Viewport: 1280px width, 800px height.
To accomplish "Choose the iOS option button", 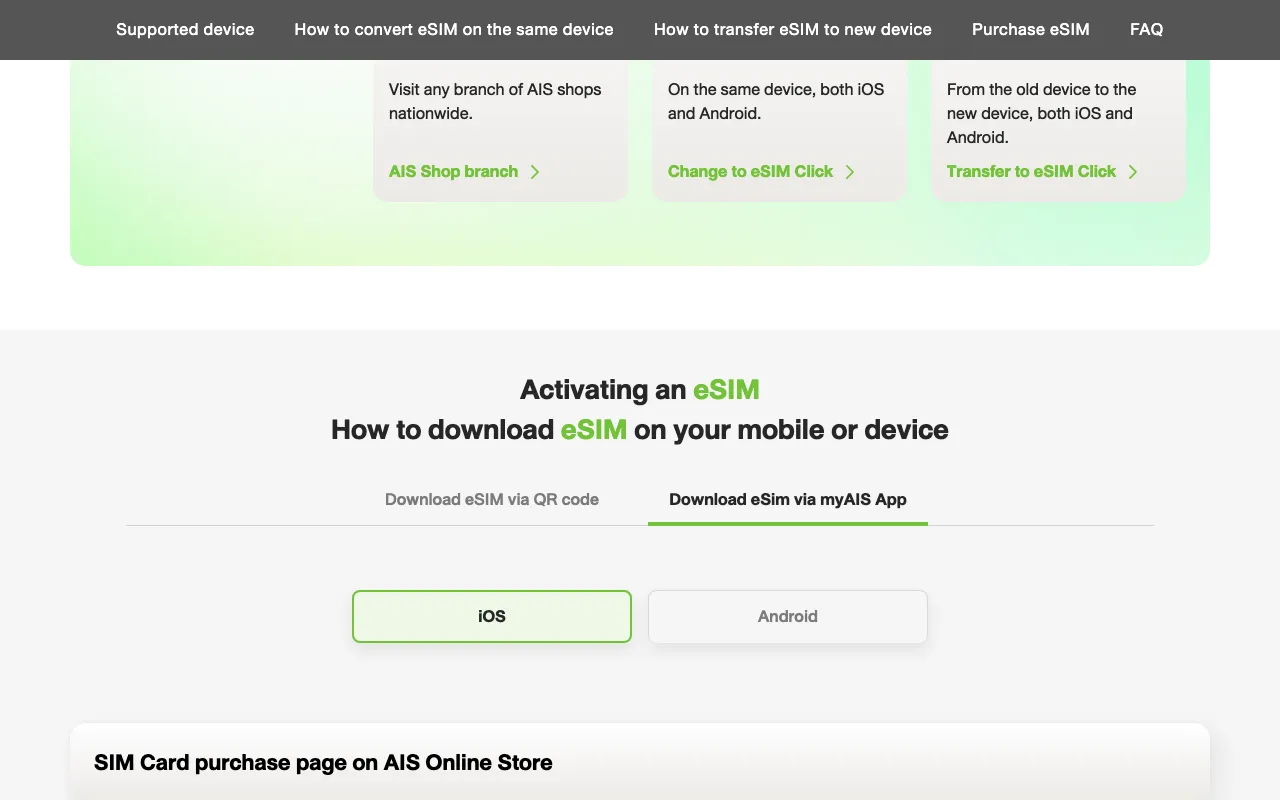I will [492, 616].
